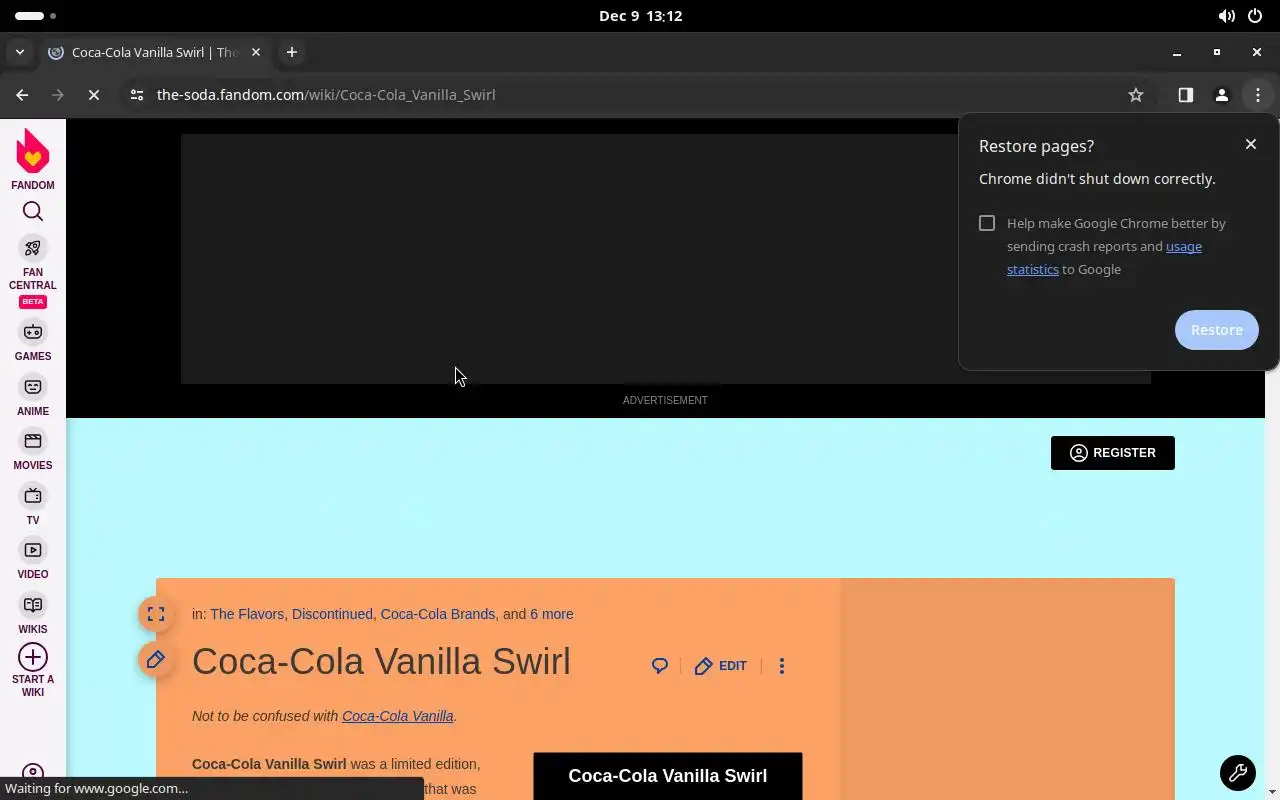Go back to the previous page

22,95
